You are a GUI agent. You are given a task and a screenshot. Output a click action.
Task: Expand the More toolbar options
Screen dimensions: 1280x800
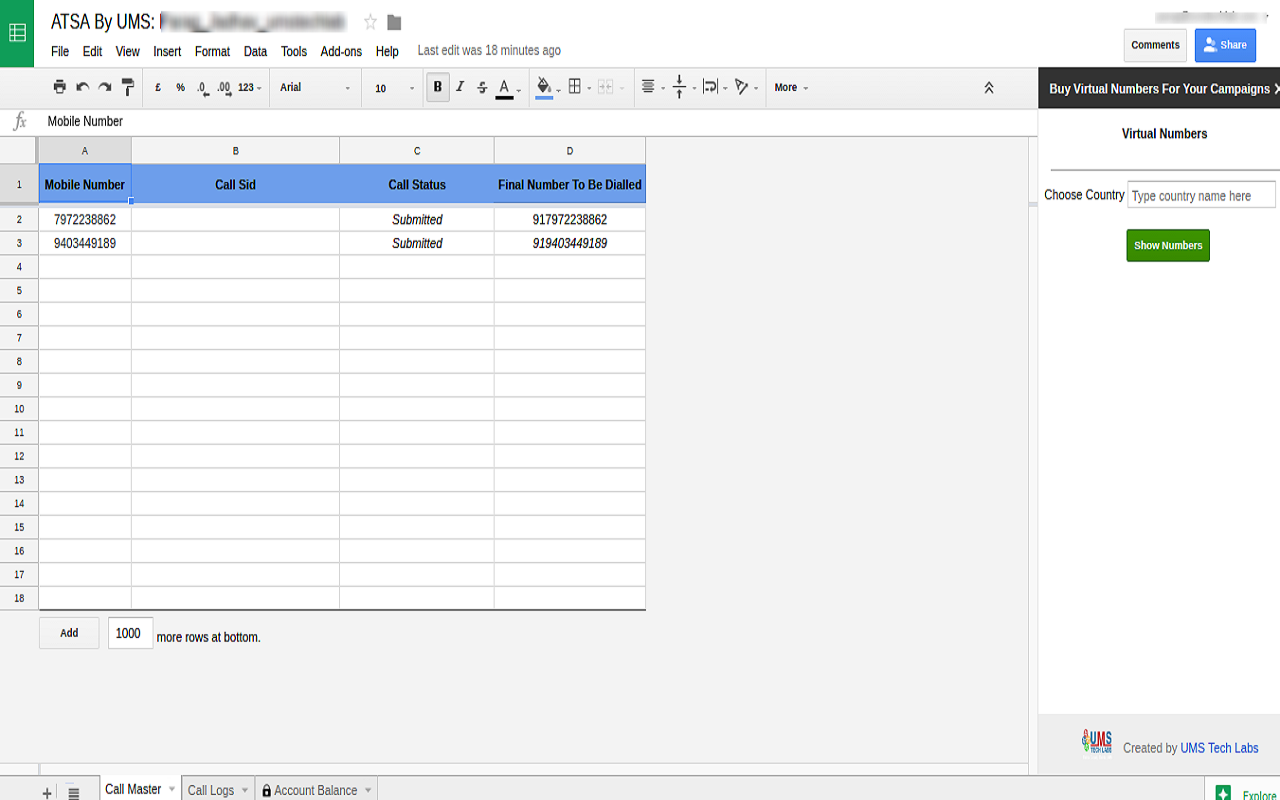pyautogui.click(x=791, y=88)
